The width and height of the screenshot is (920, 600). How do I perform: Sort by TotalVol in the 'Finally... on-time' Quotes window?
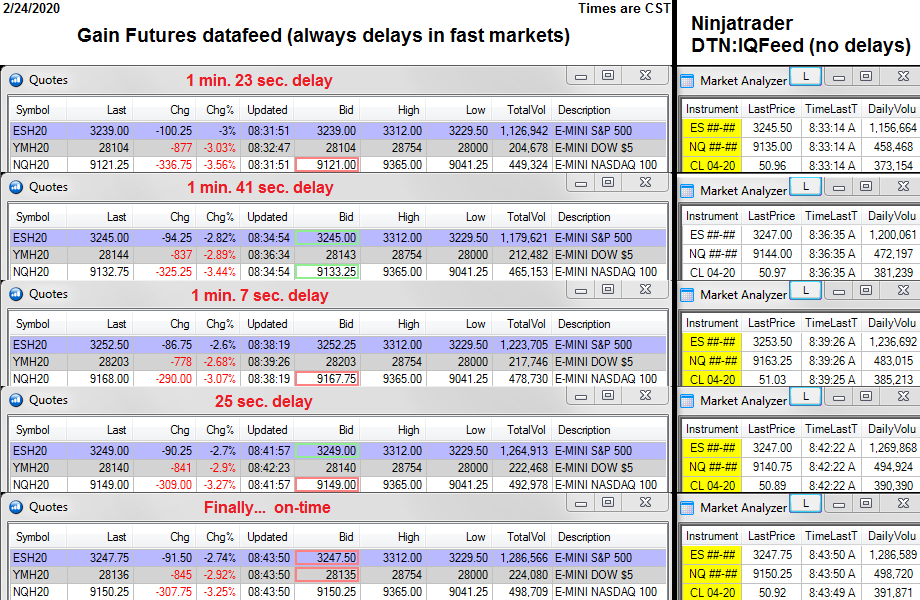coord(526,537)
